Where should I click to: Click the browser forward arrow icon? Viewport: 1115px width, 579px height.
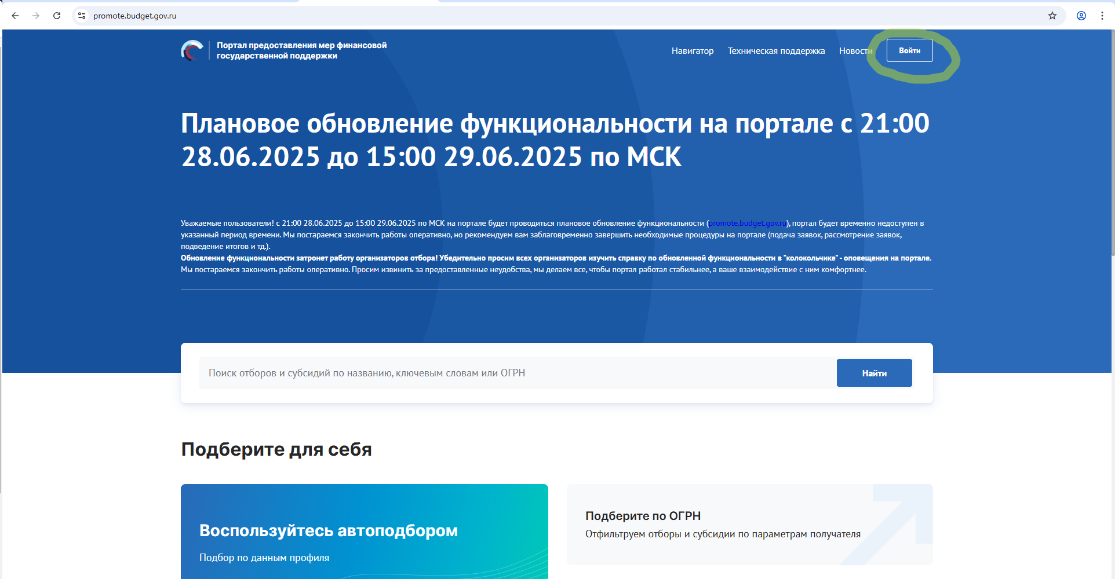(x=34, y=16)
